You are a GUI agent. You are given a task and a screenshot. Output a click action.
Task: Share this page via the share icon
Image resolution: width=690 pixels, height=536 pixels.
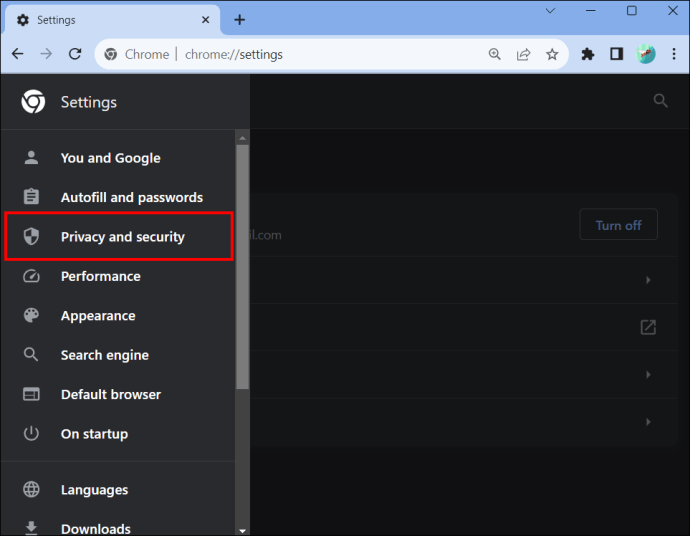[523, 54]
